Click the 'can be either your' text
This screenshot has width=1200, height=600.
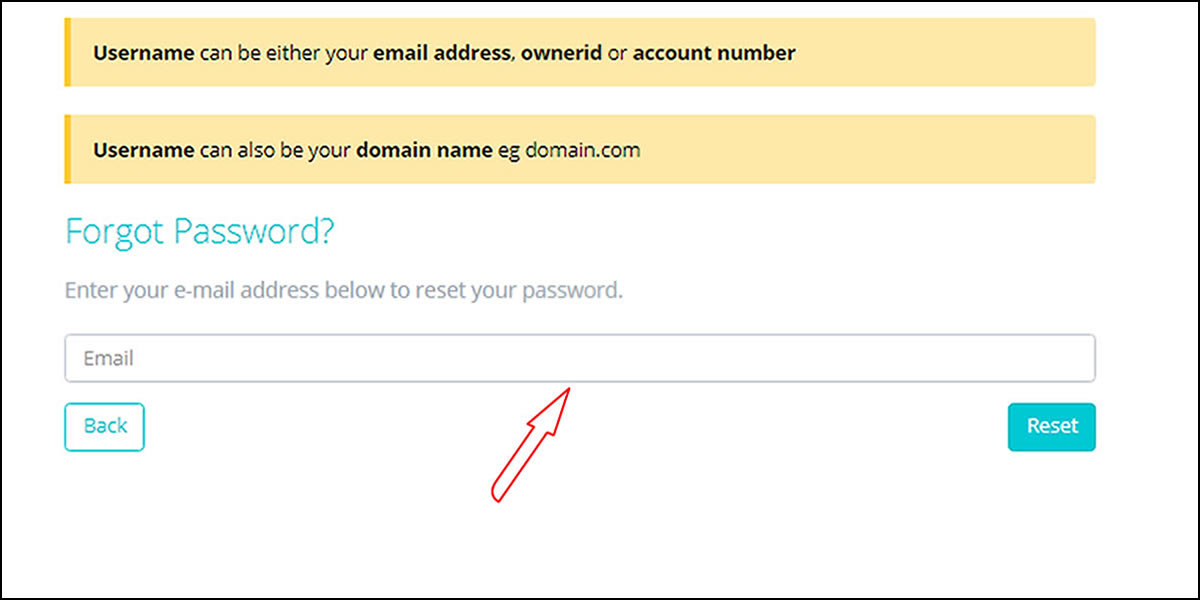[x=284, y=53]
